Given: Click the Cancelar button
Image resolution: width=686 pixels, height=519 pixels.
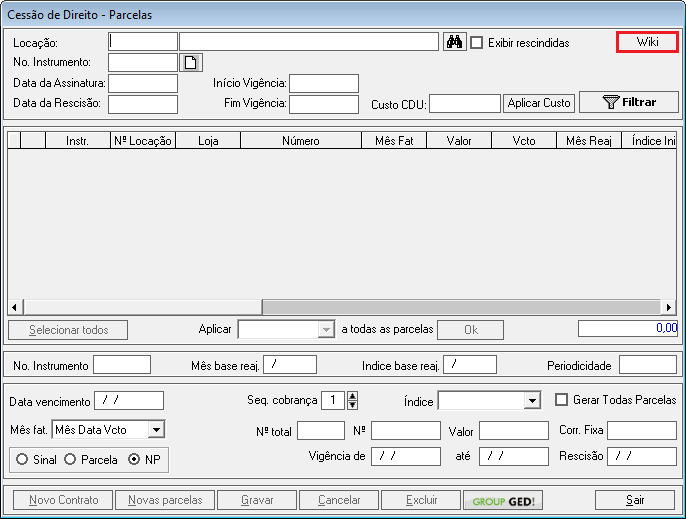Looking at the screenshot, I should (339, 500).
